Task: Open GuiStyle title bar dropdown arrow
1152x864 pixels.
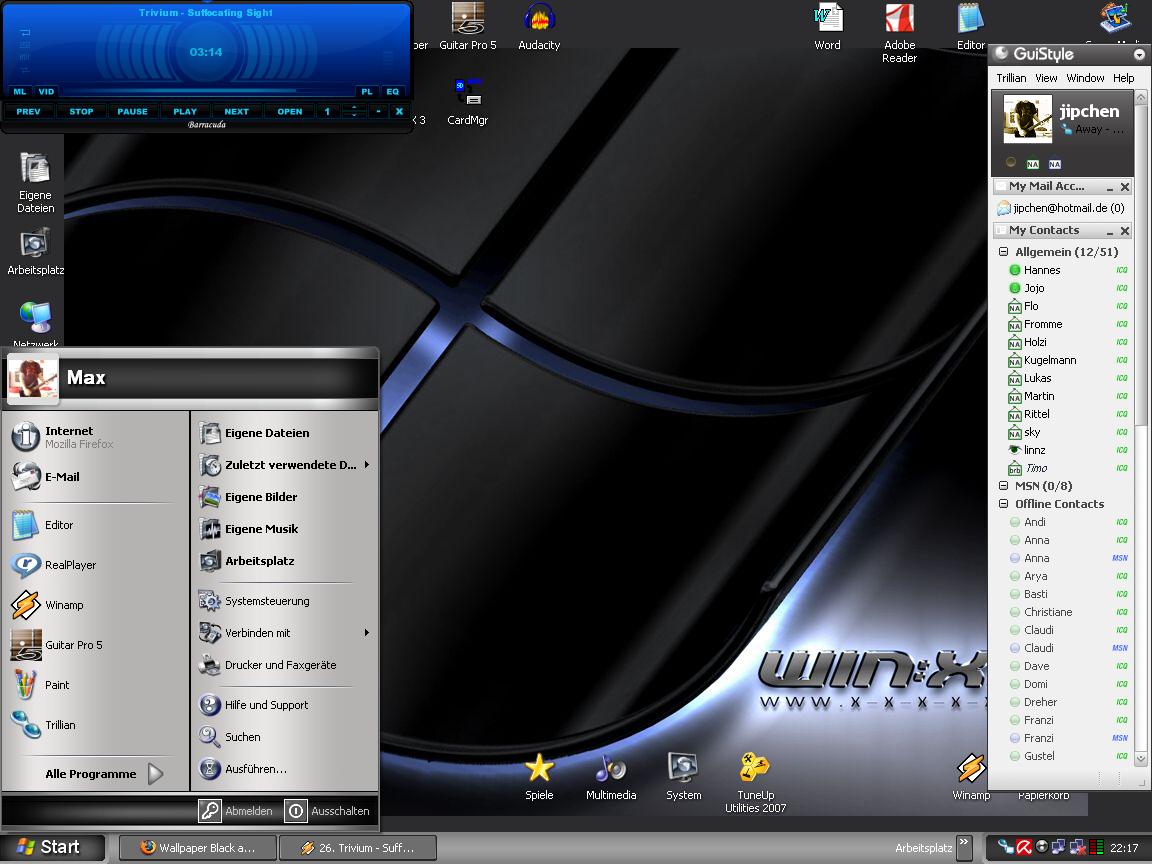Action: click(x=1139, y=54)
